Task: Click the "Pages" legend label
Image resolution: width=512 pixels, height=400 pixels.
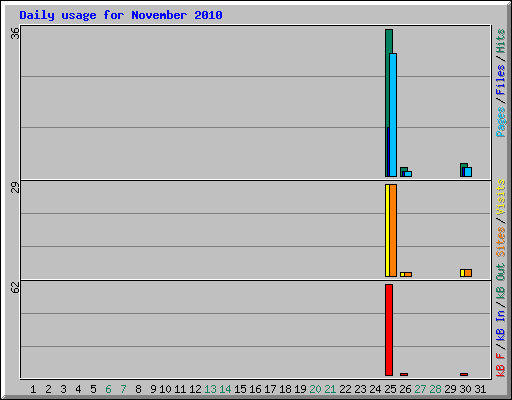Action: click(x=500, y=122)
